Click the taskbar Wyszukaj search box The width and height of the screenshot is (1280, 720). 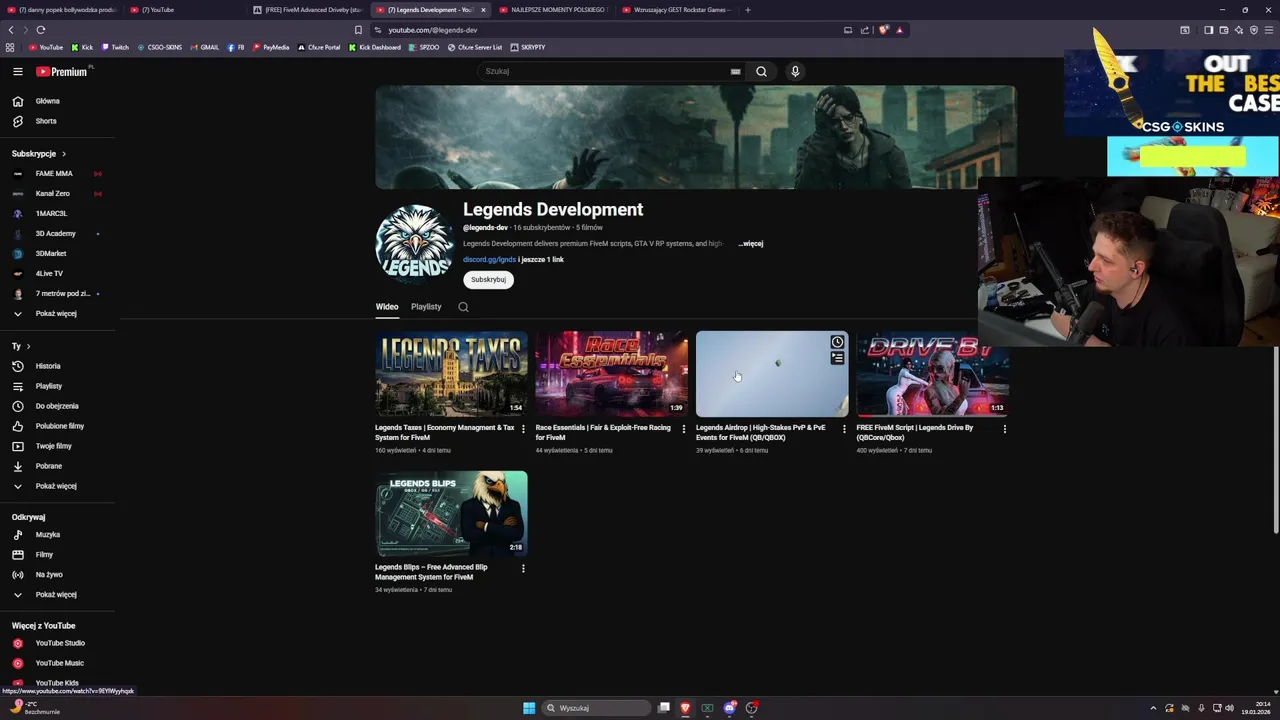(597, 708)
